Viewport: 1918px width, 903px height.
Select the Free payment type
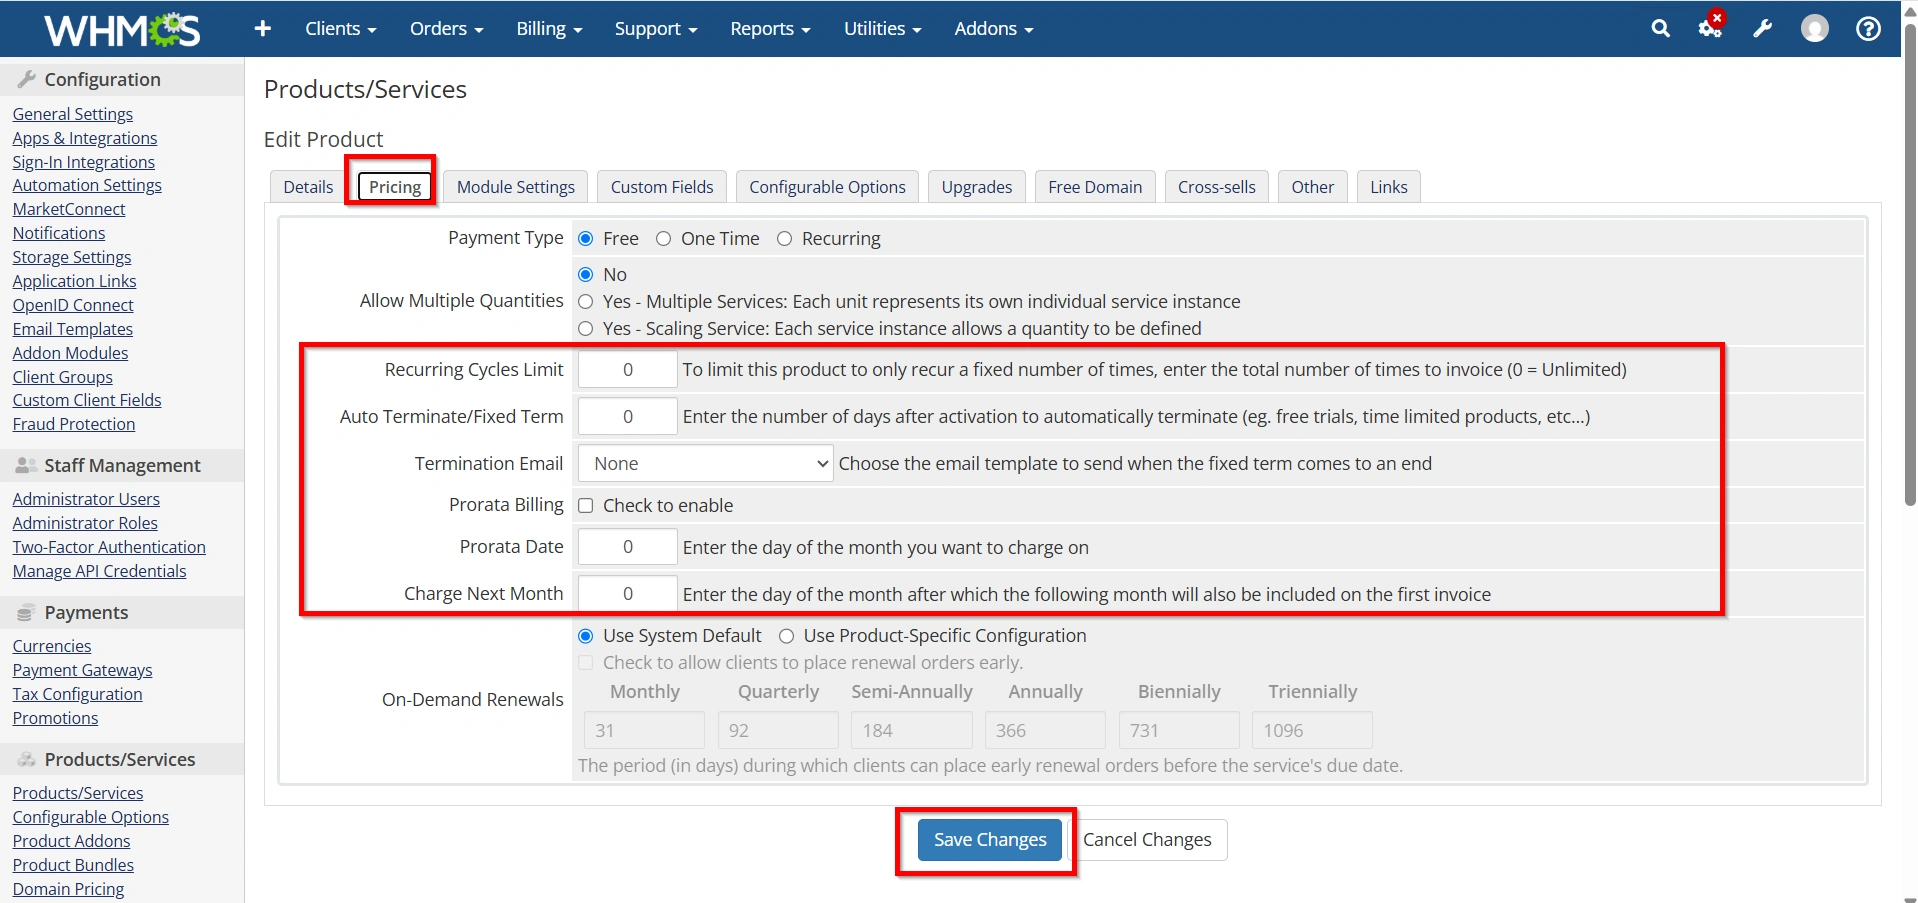(586, 239)
